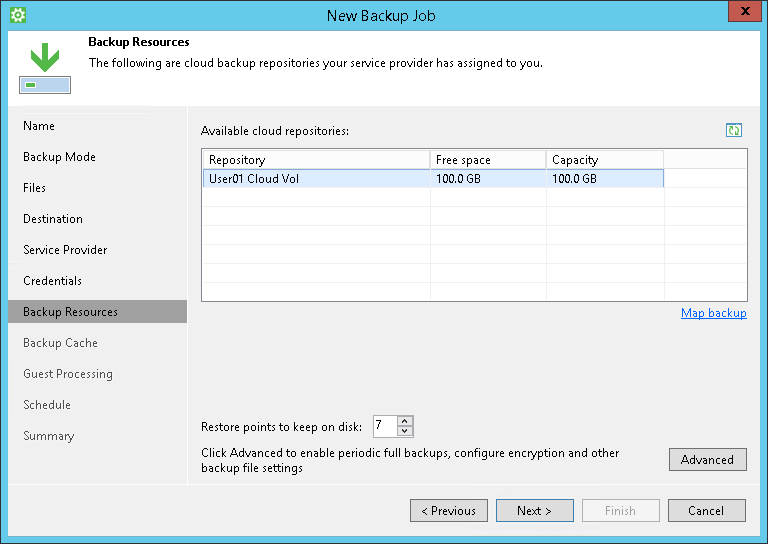Open the Files wizard step
This screenshot has width=768, height=544.
(34, 188)
